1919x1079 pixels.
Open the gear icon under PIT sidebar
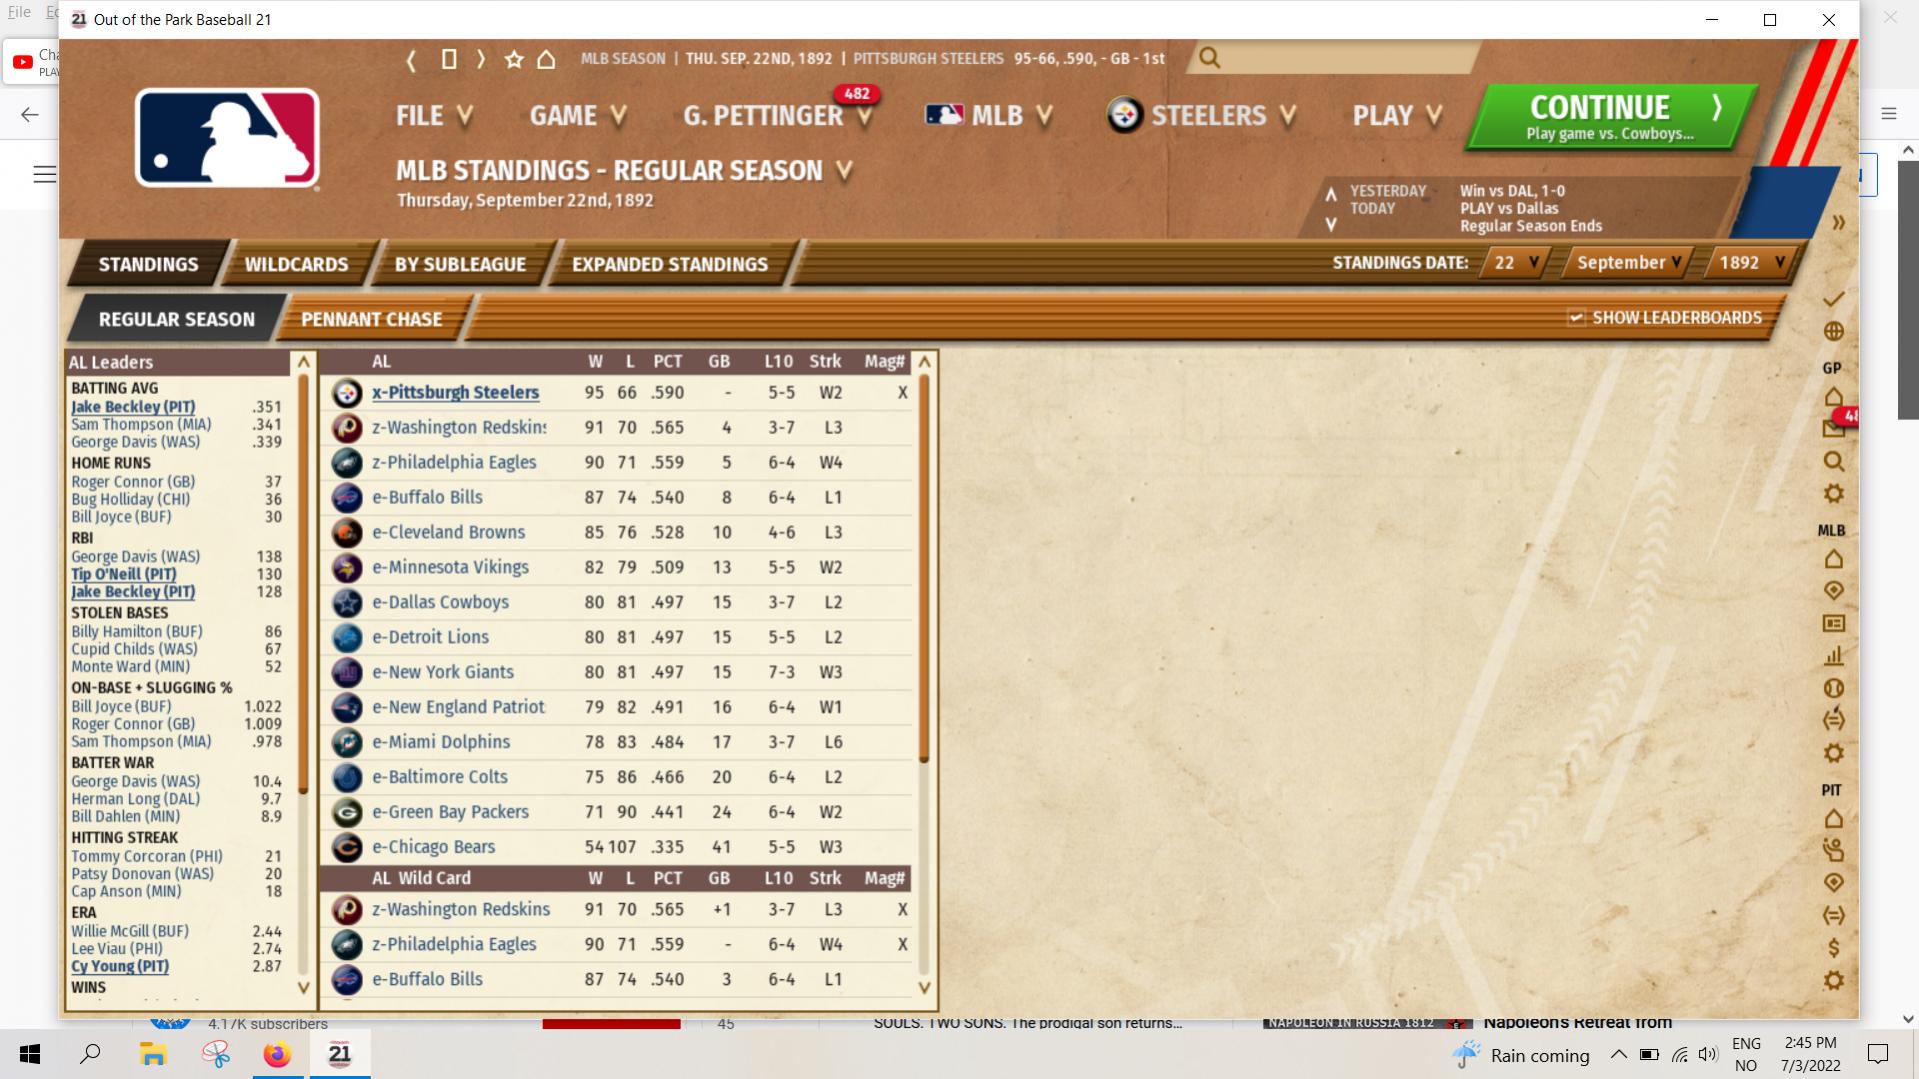pyautogui.click(x=1833, y=980)
